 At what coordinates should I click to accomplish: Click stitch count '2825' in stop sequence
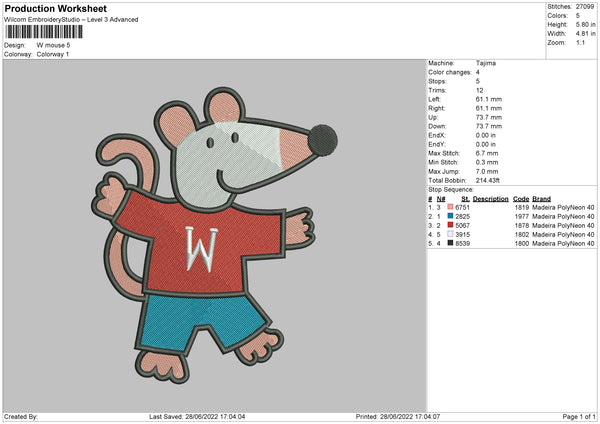pos(462,217)
